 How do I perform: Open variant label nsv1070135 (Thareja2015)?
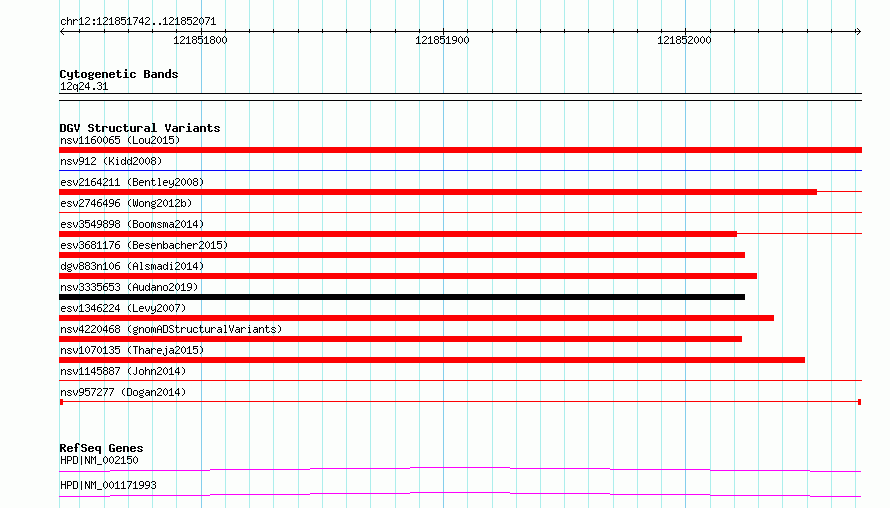(x=132, y=350)
